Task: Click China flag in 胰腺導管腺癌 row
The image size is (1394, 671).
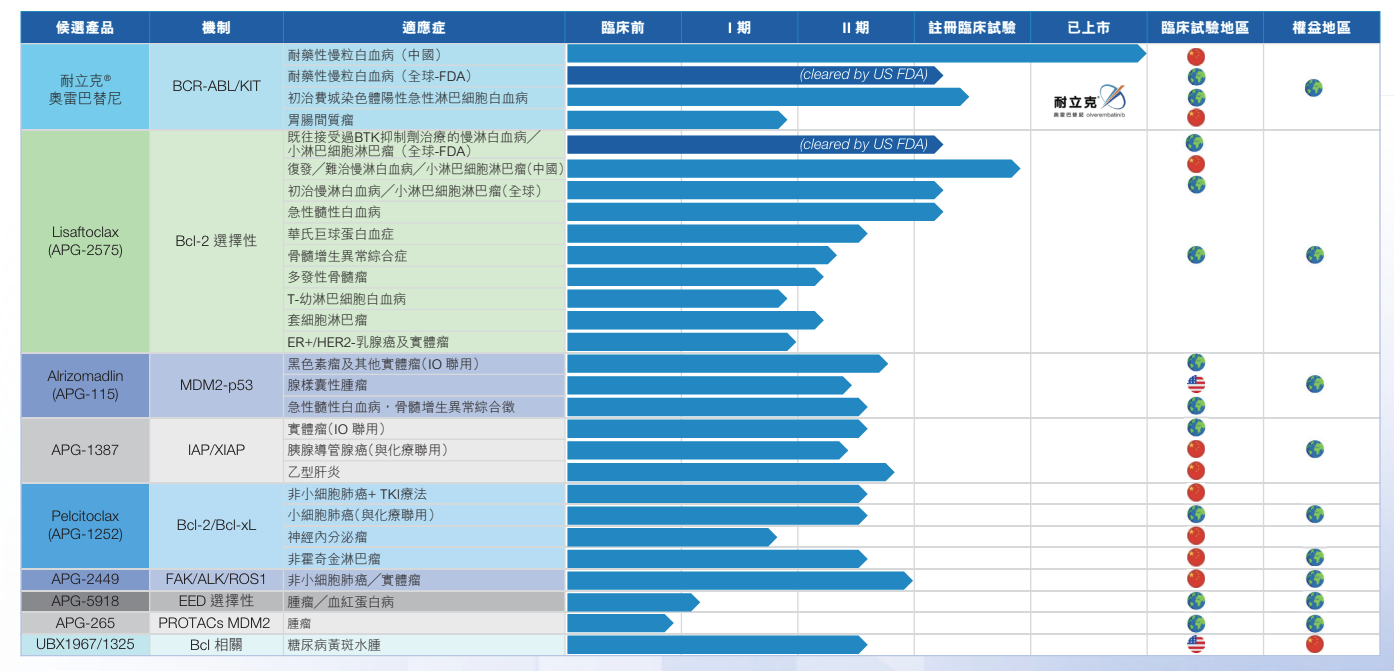Action: (1195, 449)
